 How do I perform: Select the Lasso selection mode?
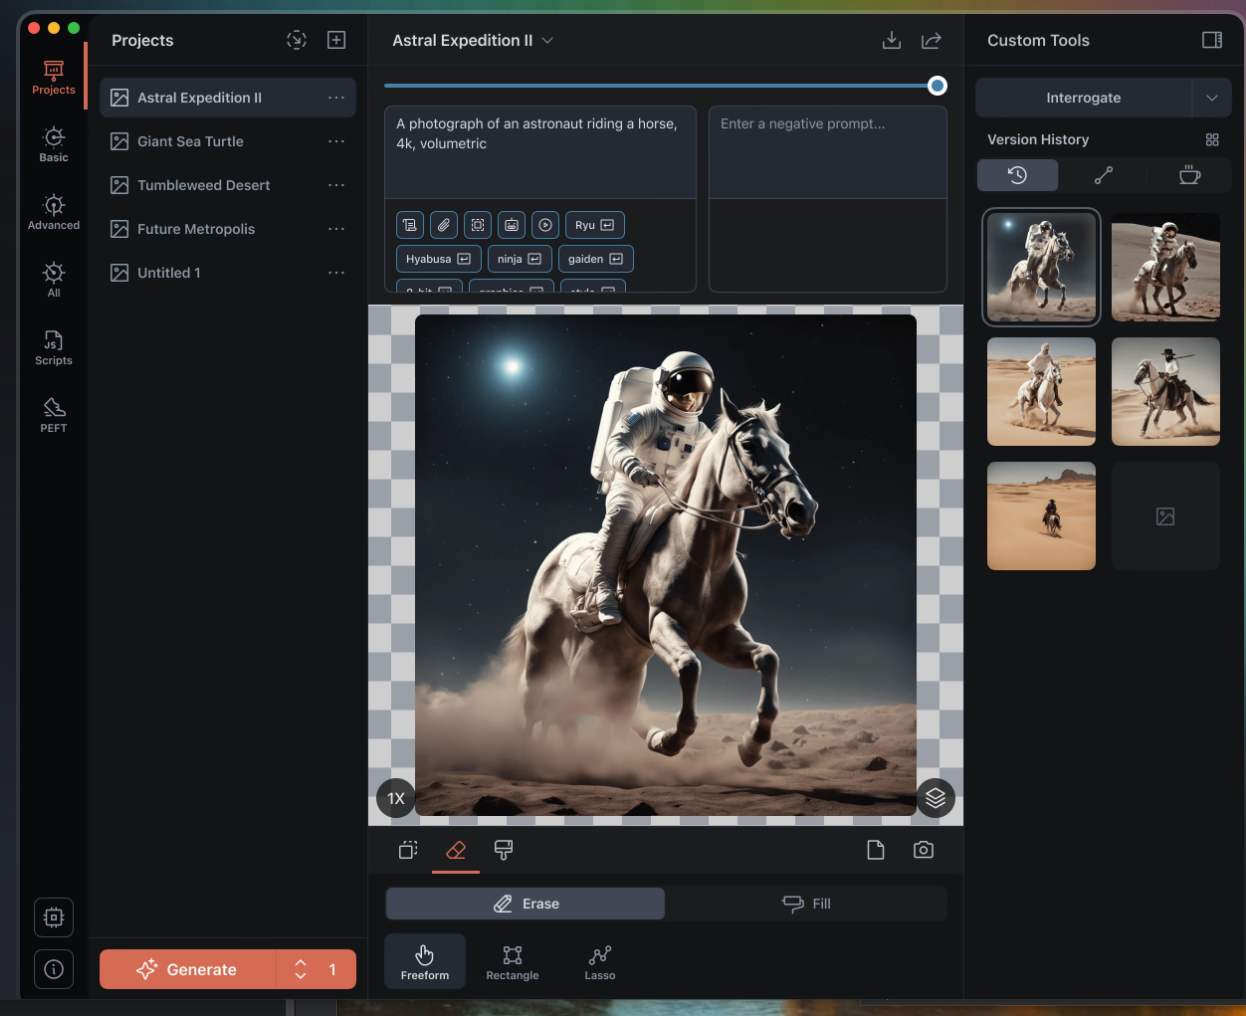pos(600,962)
